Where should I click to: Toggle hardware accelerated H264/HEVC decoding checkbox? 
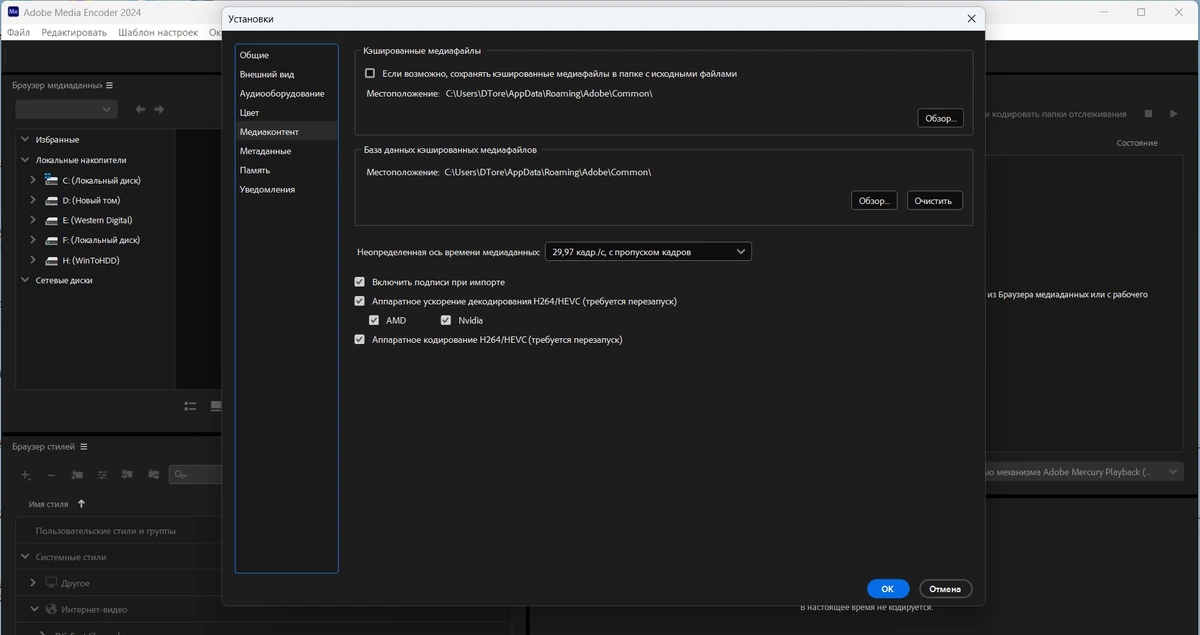[x=360, y=301]
